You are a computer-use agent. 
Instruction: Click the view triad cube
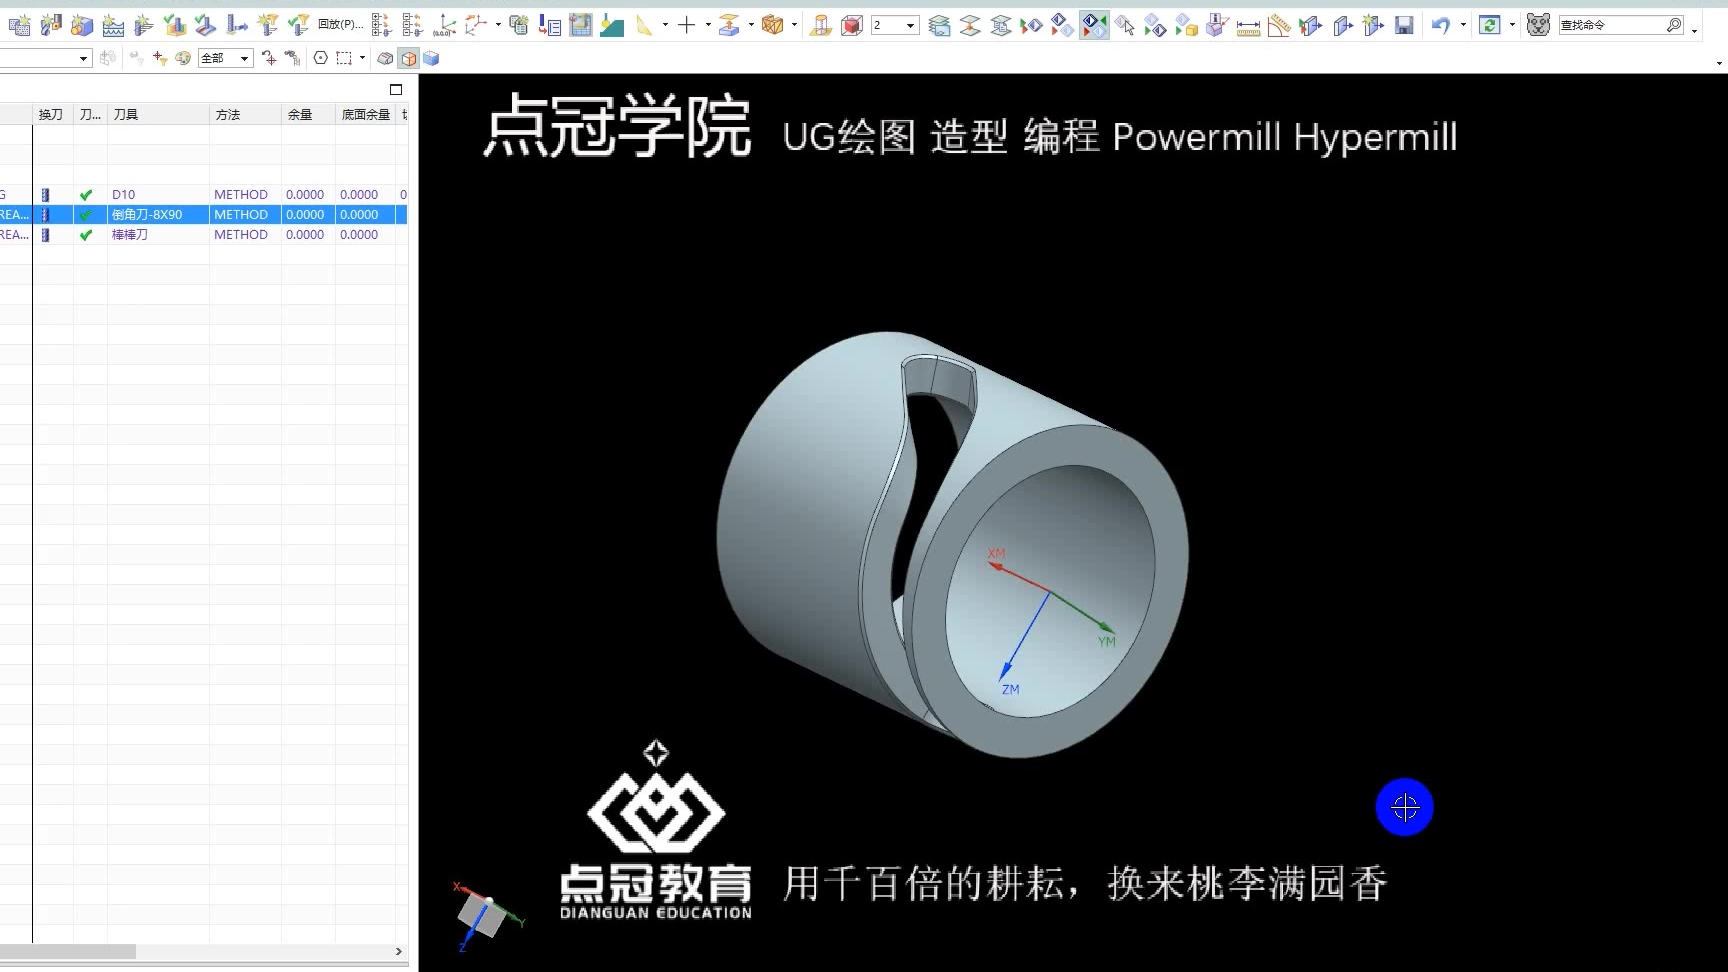pos(485,915)
